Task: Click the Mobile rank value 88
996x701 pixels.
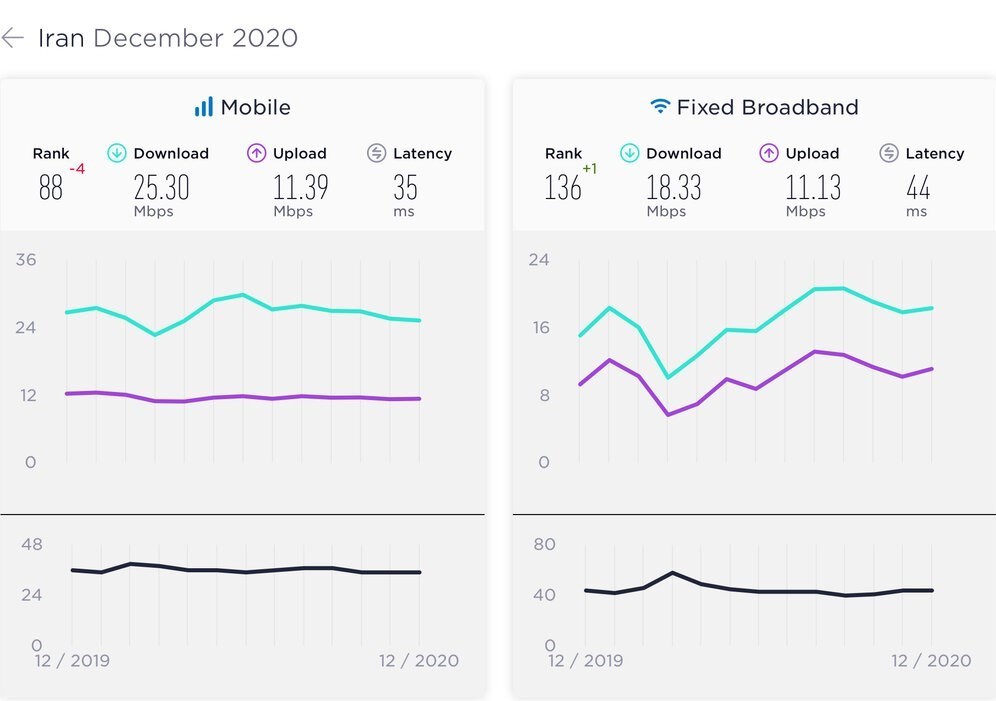Action: [x=50, y=187]
